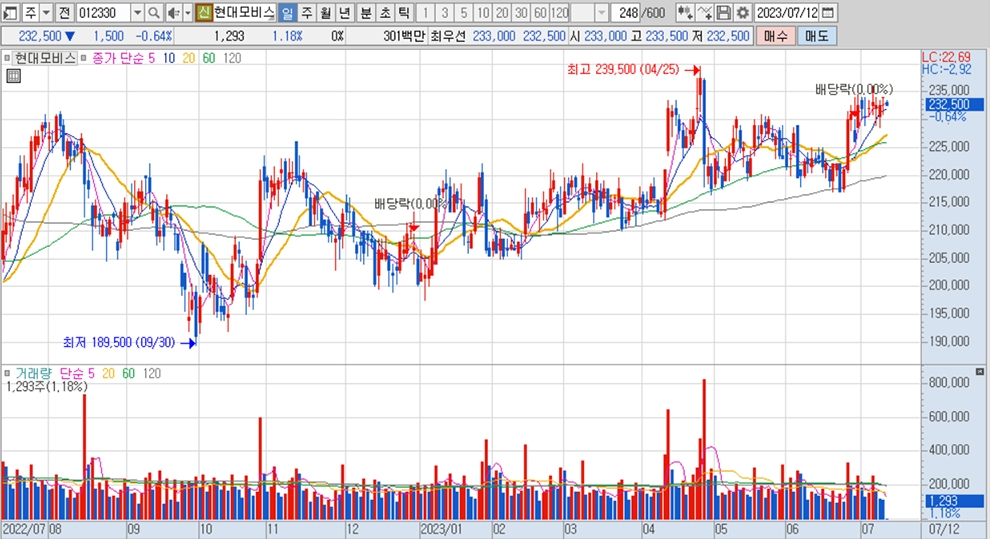Open chart settings gear icon
The height and width of the screenshot is (539, 990).
[742, 12]
